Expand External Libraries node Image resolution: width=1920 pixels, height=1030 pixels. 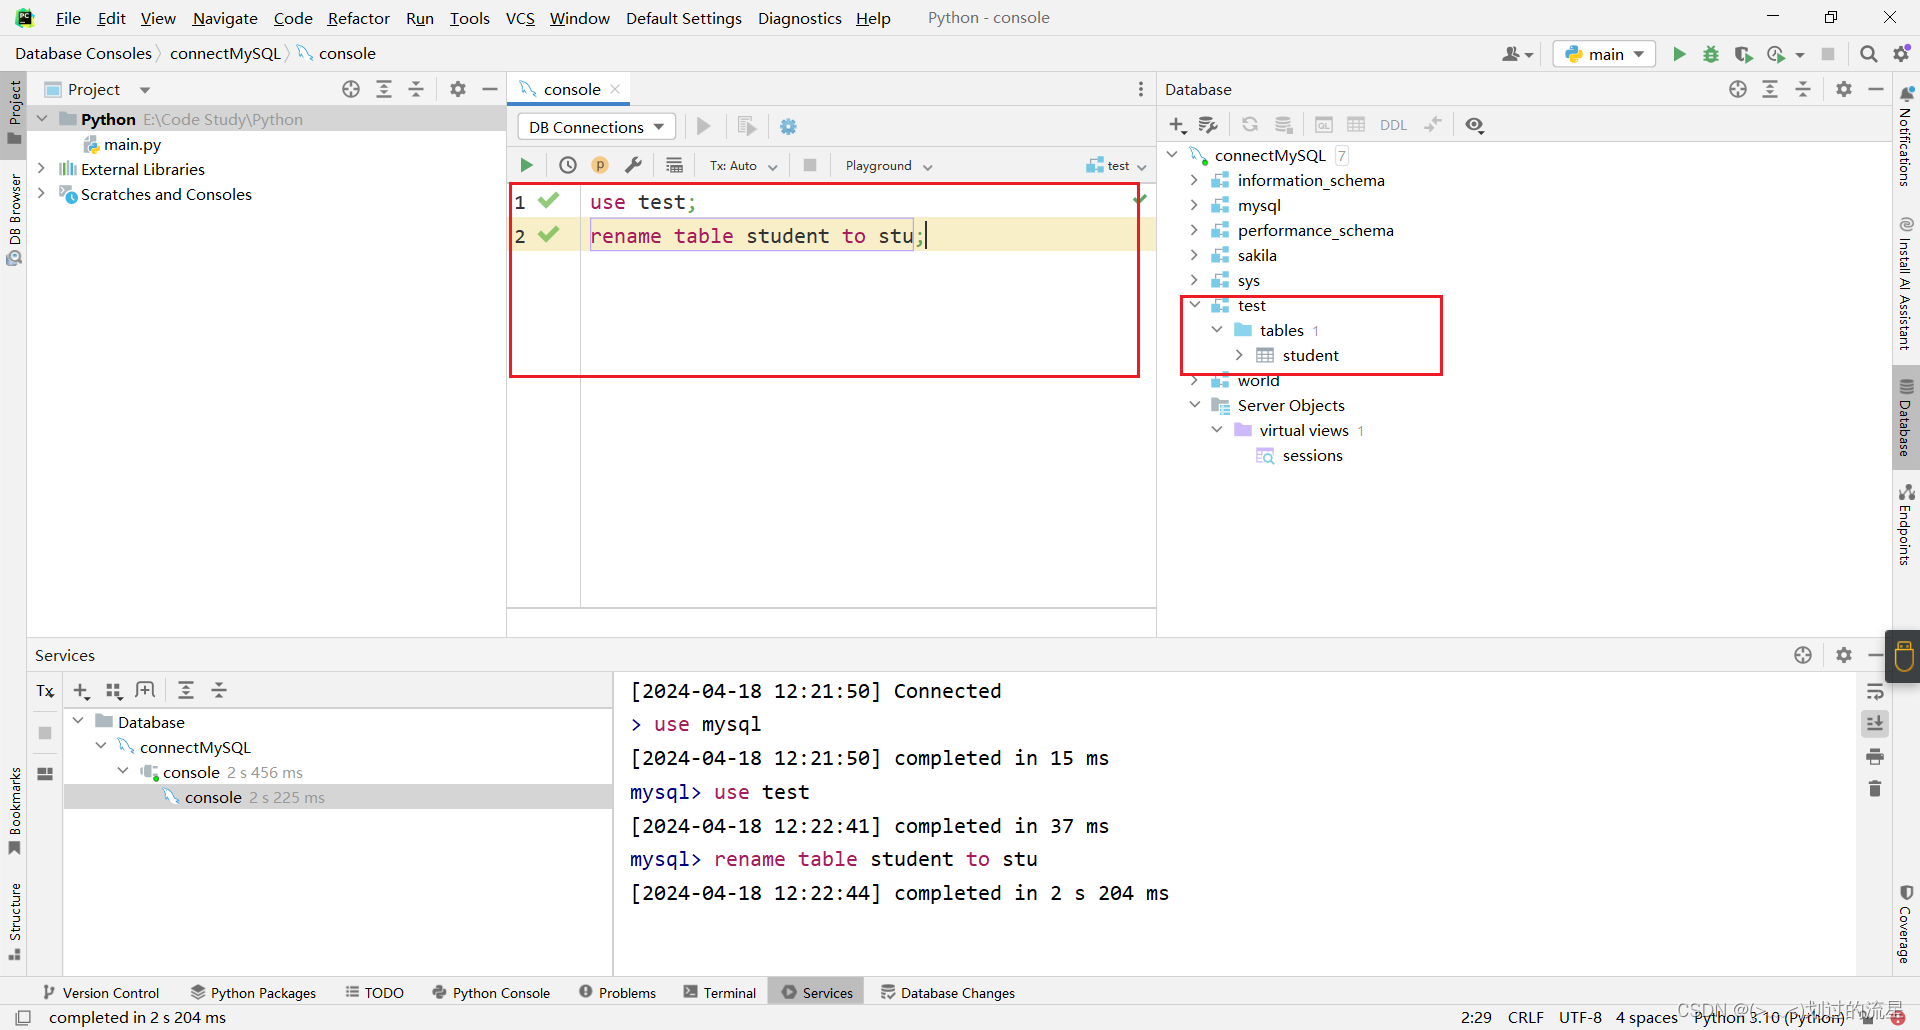[41, 169]
